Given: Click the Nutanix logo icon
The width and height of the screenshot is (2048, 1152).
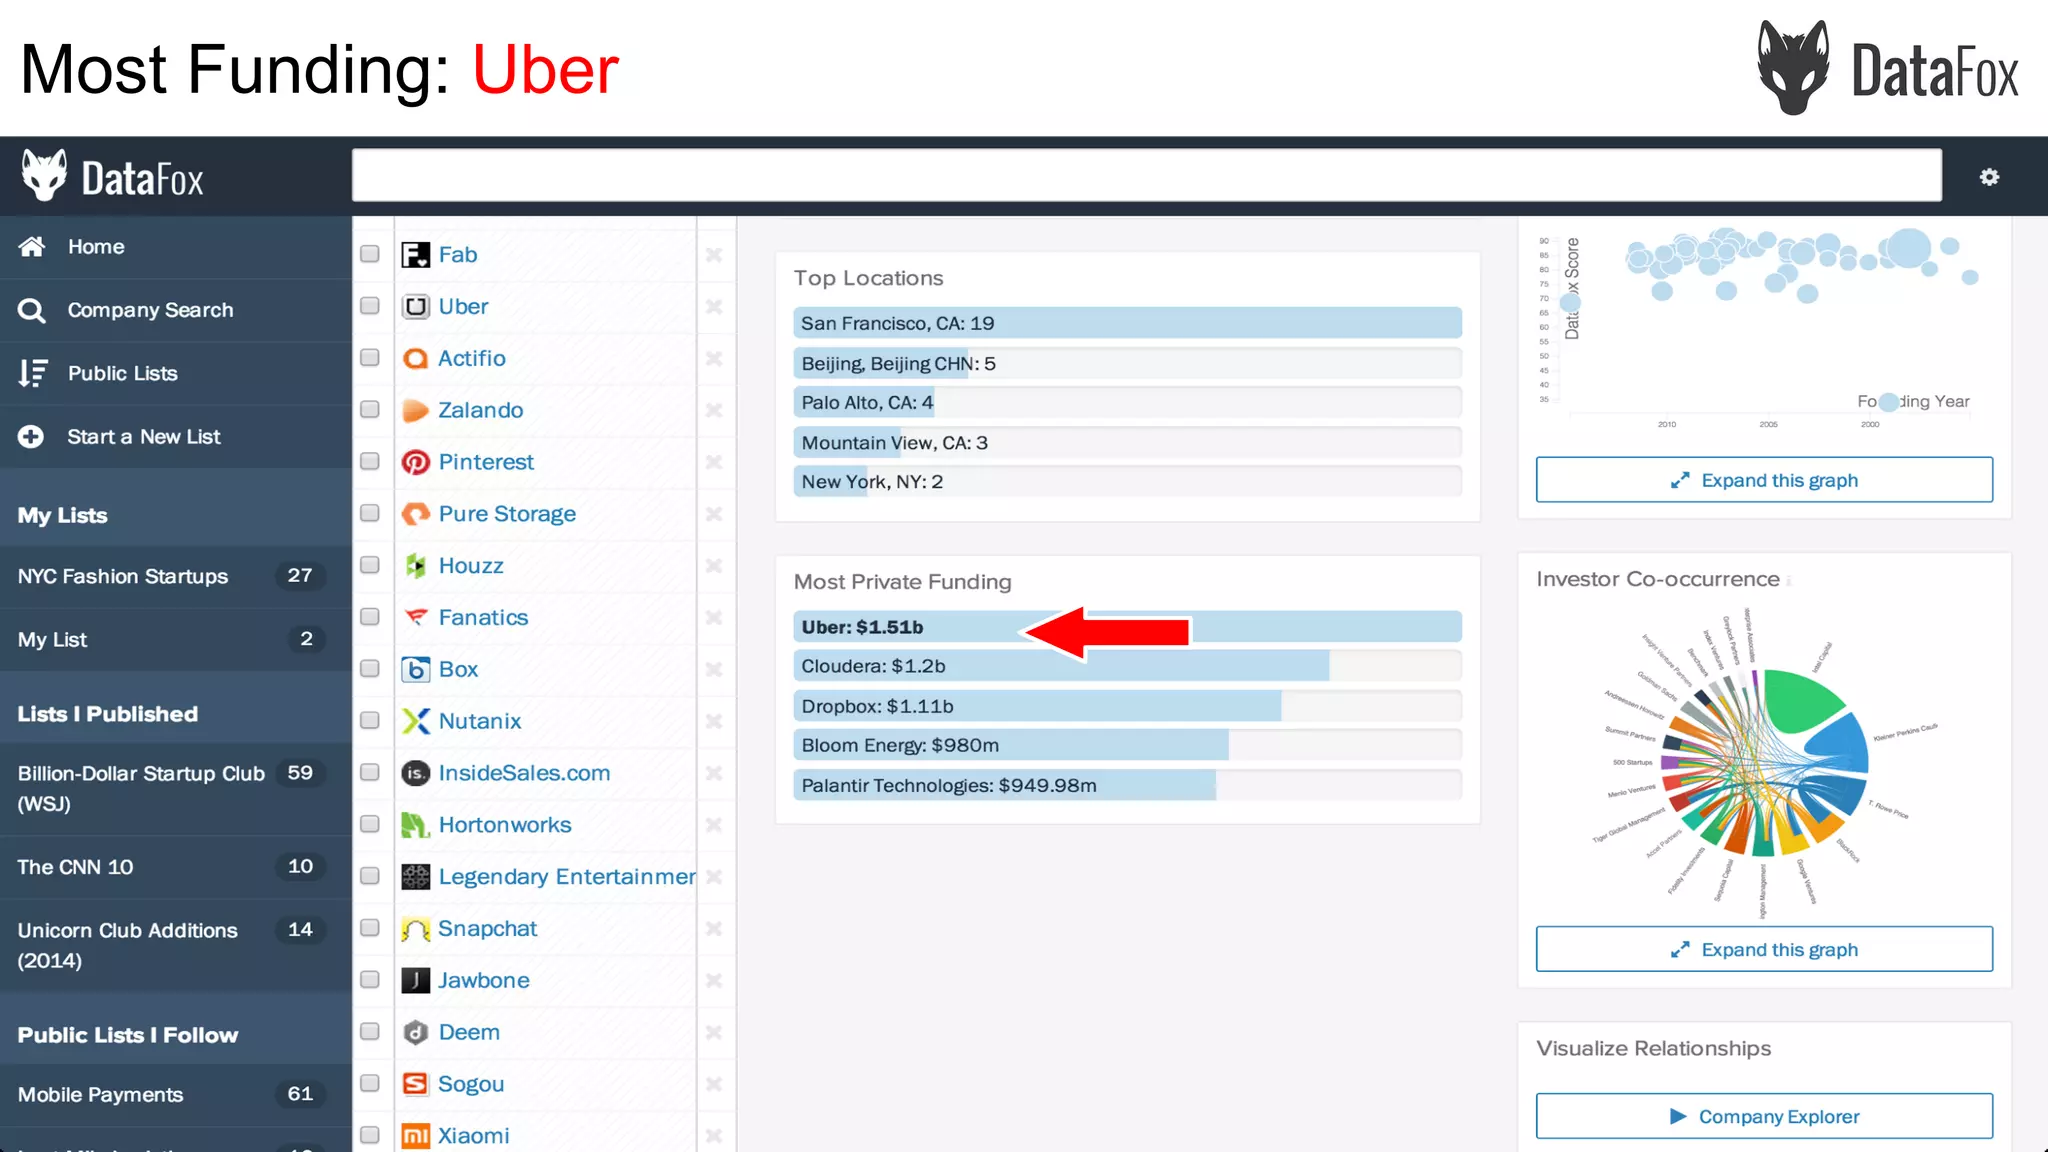Looking at the screenshot, I should coord(415,721).
